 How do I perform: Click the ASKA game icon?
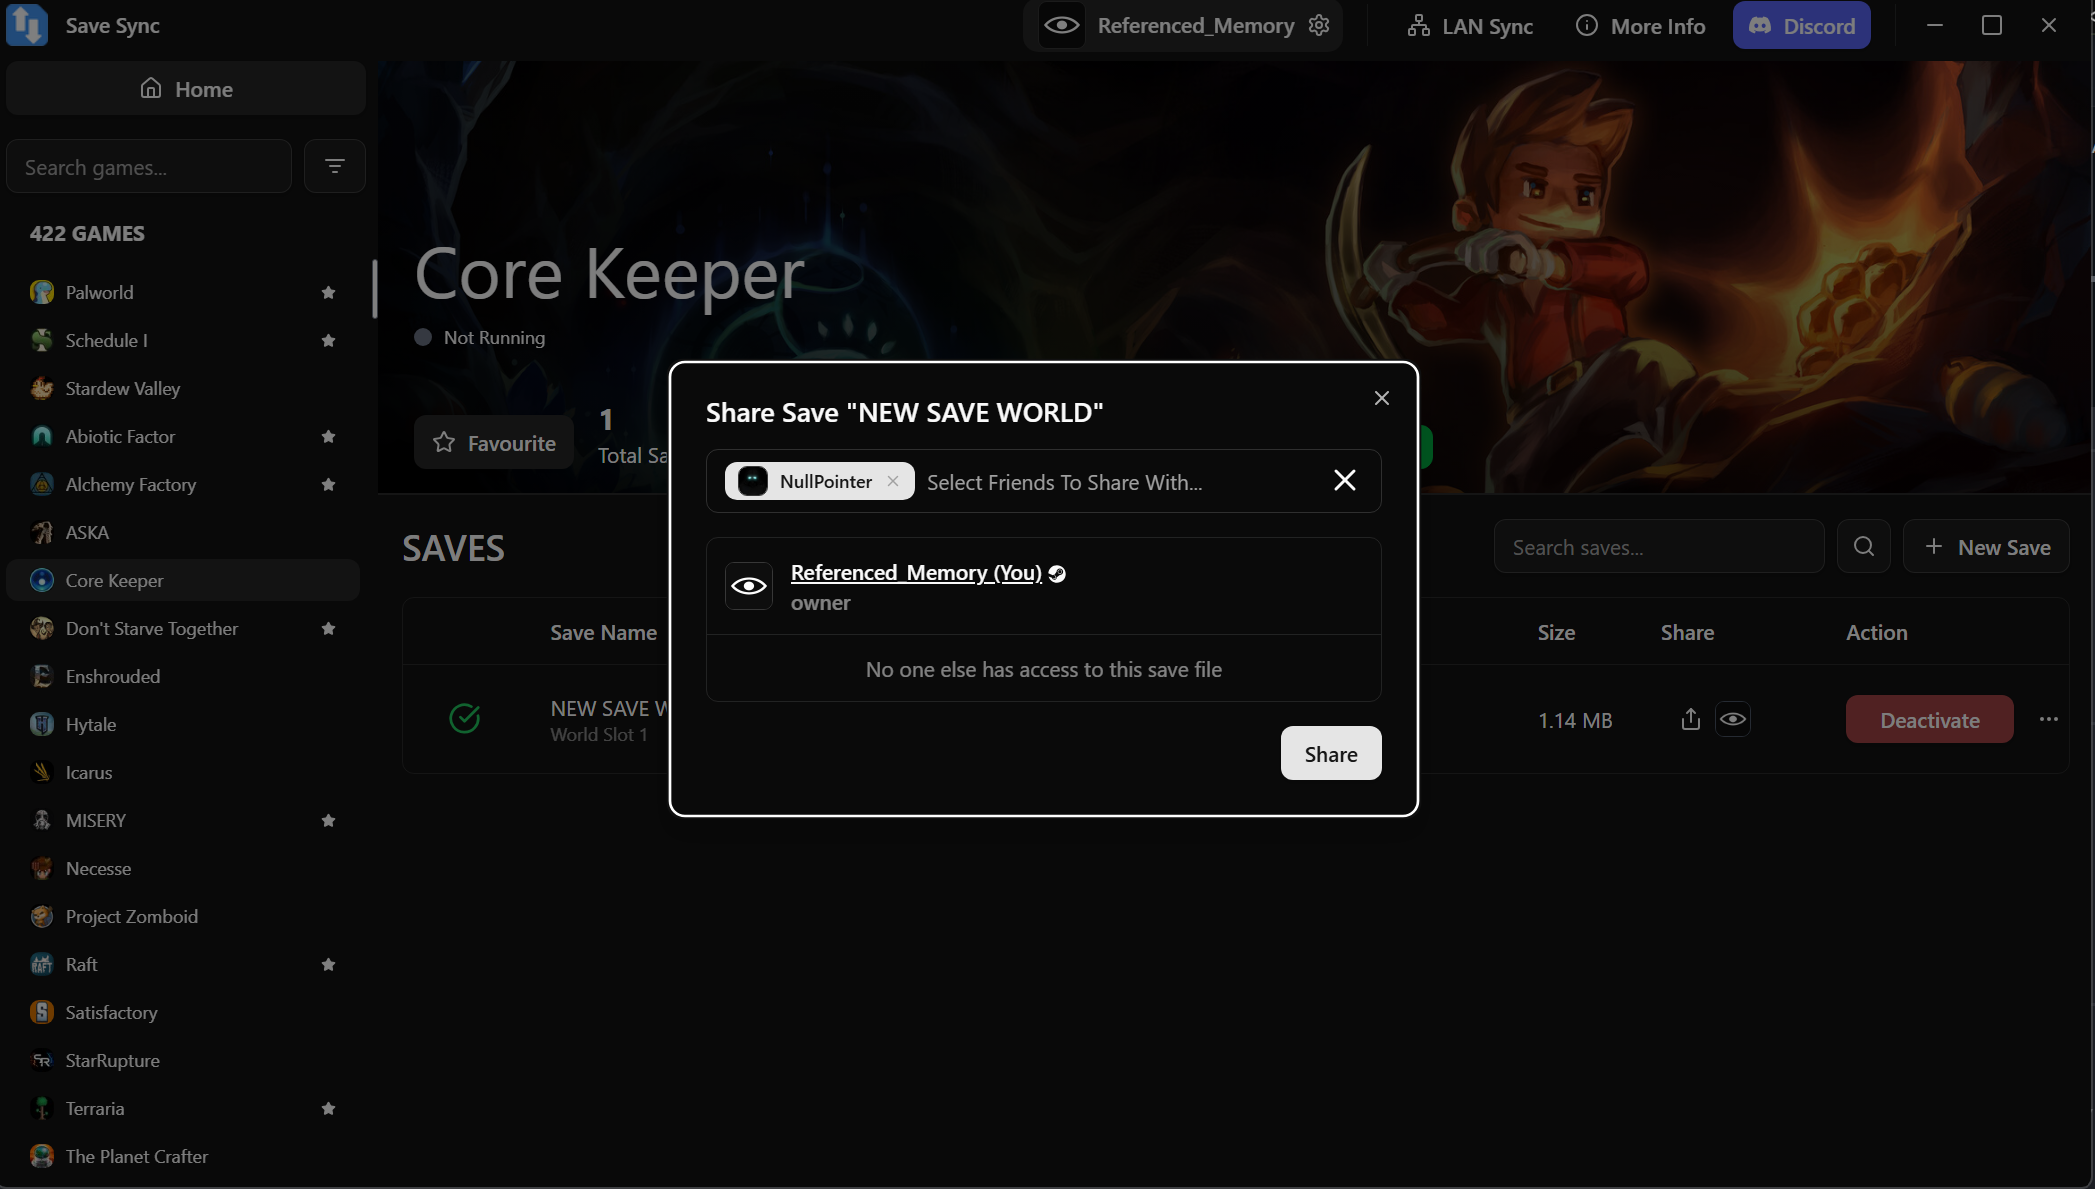42,532
